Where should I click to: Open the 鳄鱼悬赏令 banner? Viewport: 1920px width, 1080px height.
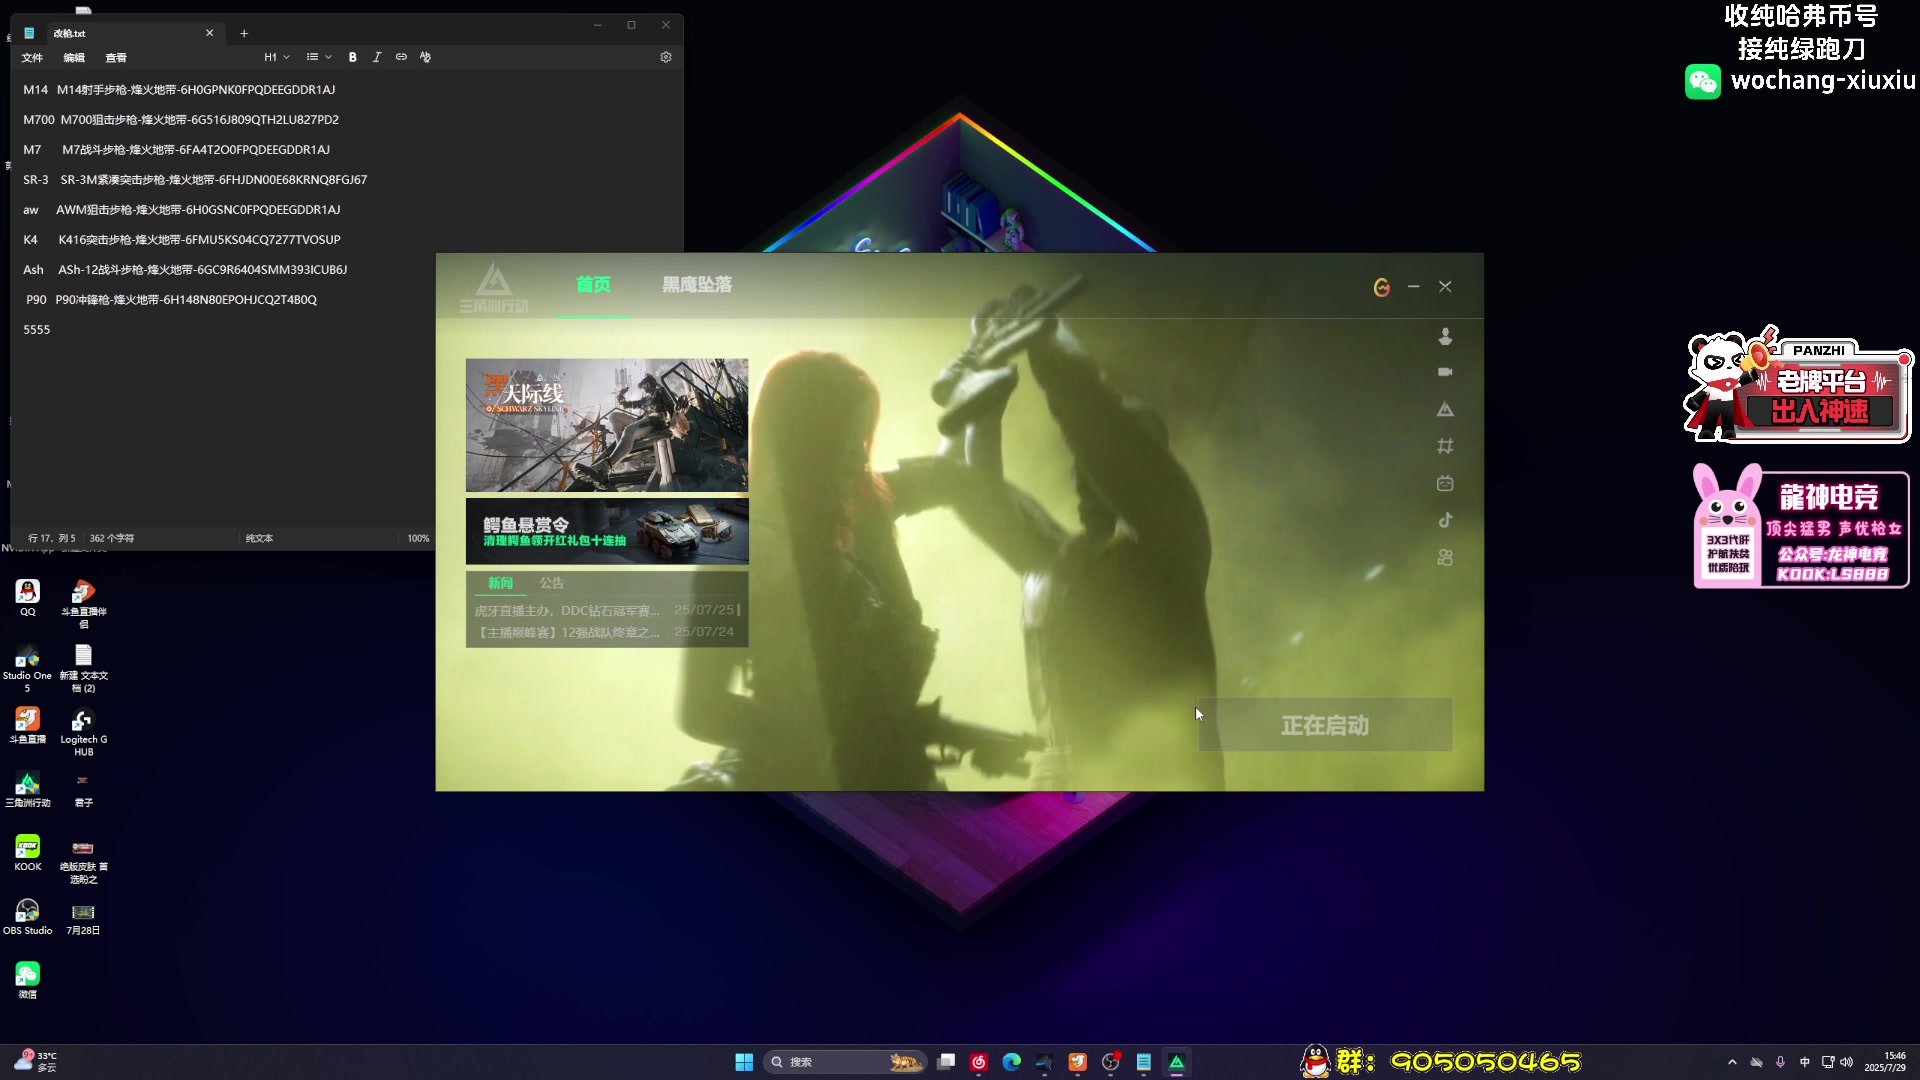[x=607, y=531]
